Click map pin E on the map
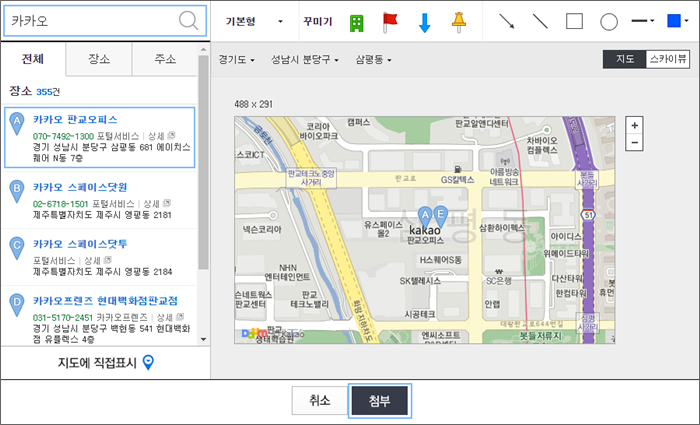Viewport: 700px width, 425px height. coord(440,217)
